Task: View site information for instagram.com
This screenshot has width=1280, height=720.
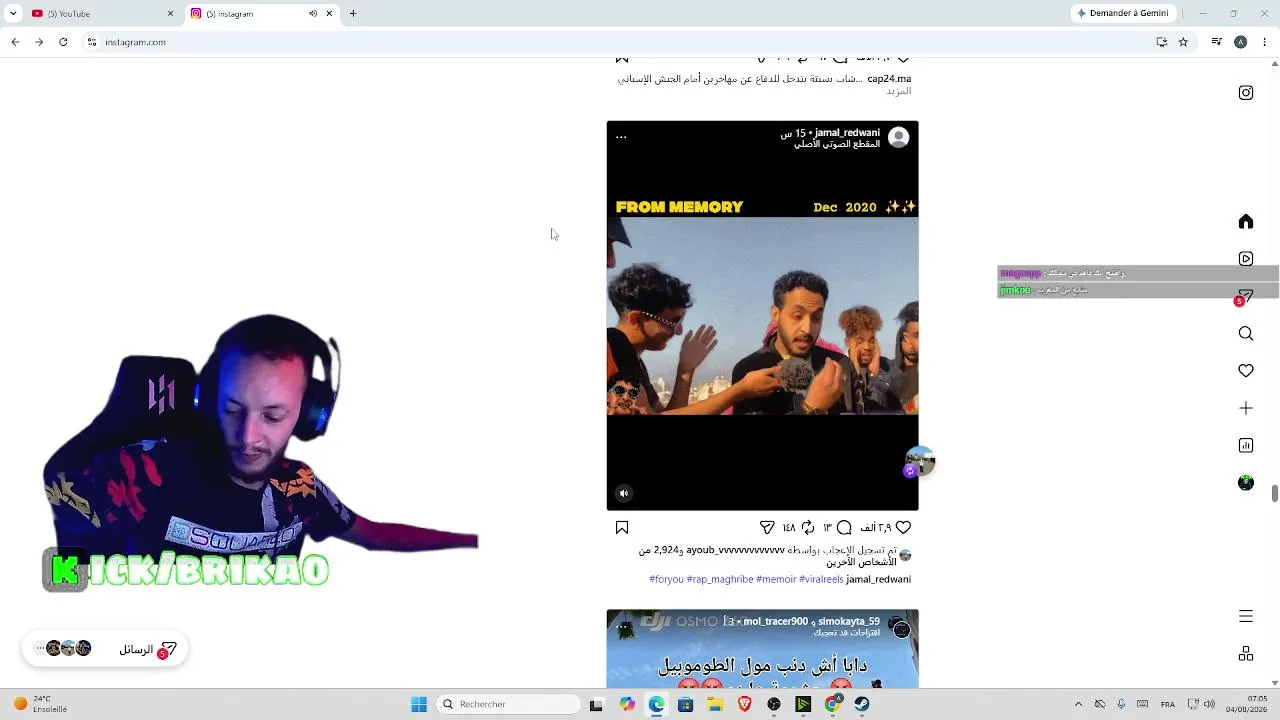Action: (x=91, y=42)
